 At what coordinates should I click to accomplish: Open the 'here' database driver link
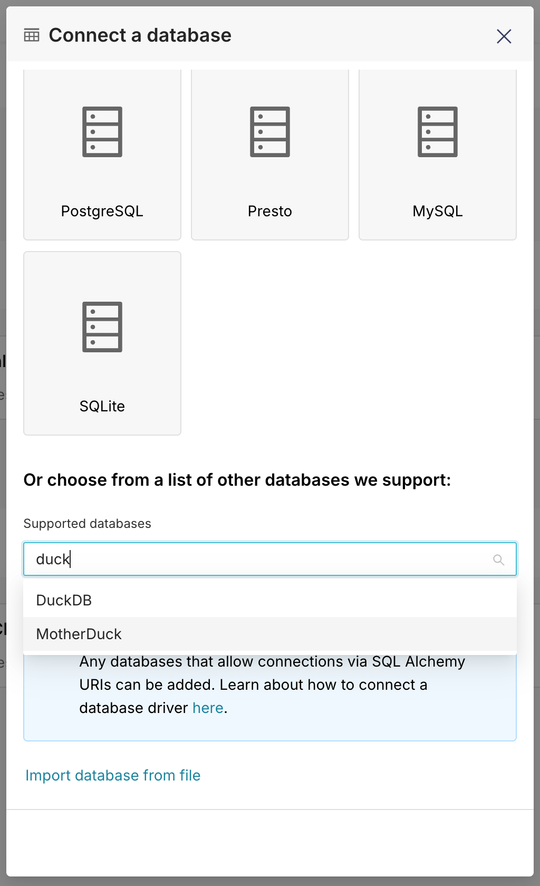[x=208, y=708]
